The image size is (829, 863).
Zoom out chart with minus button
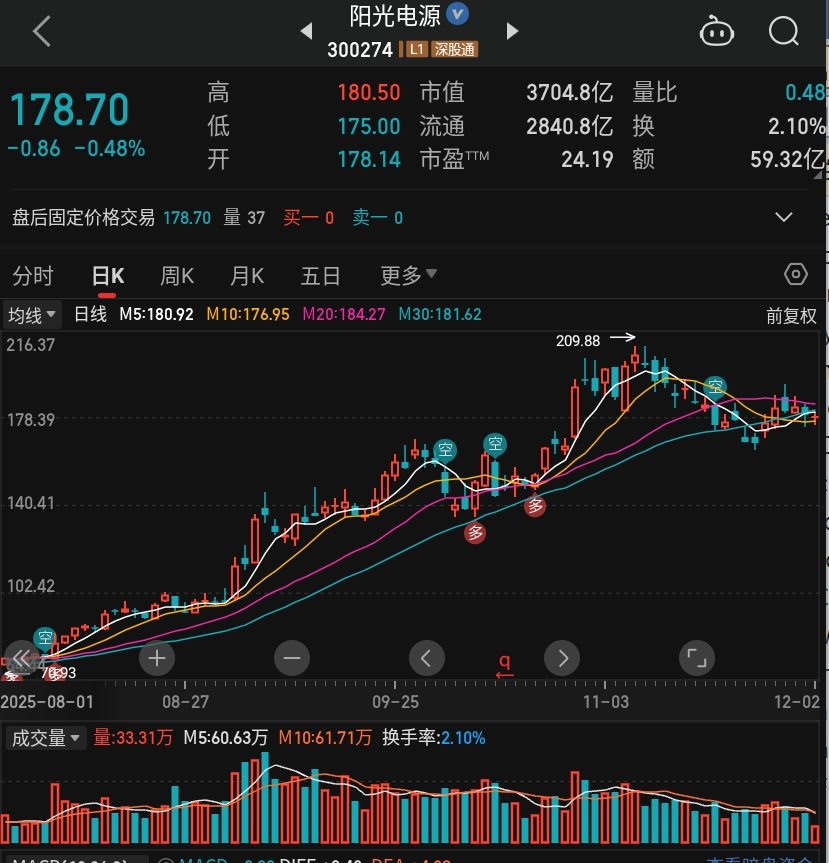tap(292, 658)
